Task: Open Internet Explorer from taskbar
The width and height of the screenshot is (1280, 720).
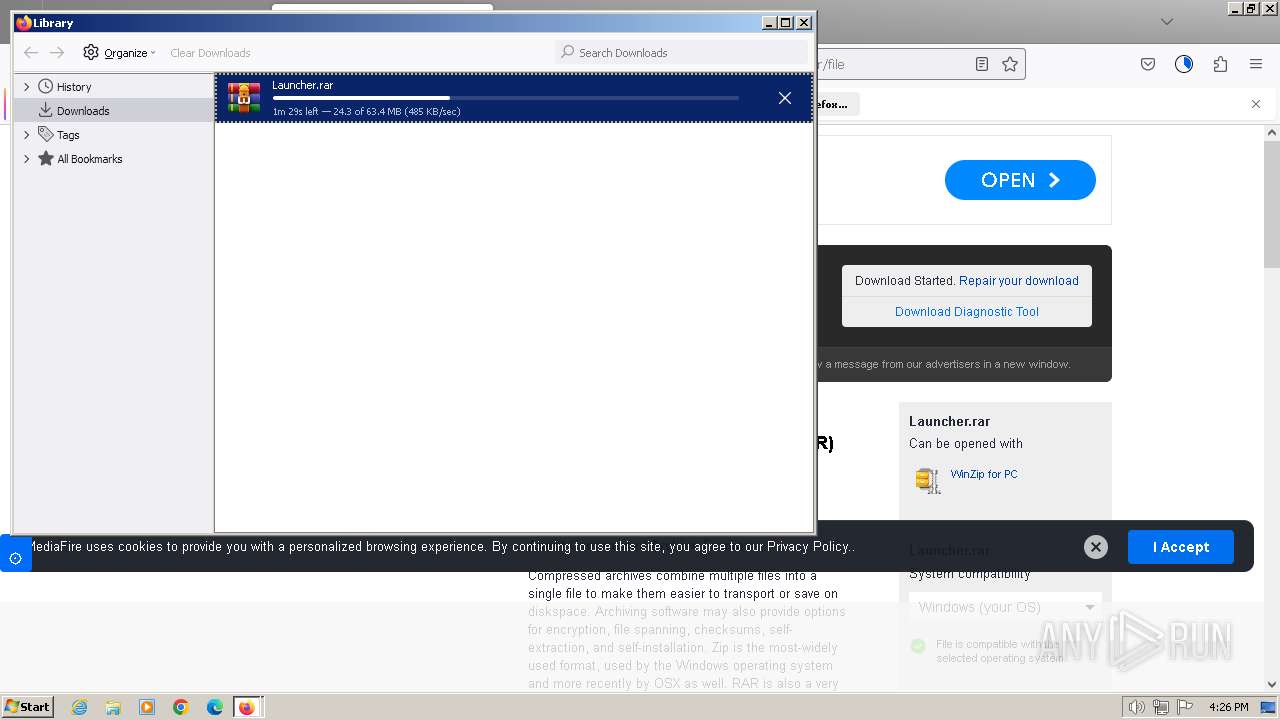Action: tap(79, 707)
